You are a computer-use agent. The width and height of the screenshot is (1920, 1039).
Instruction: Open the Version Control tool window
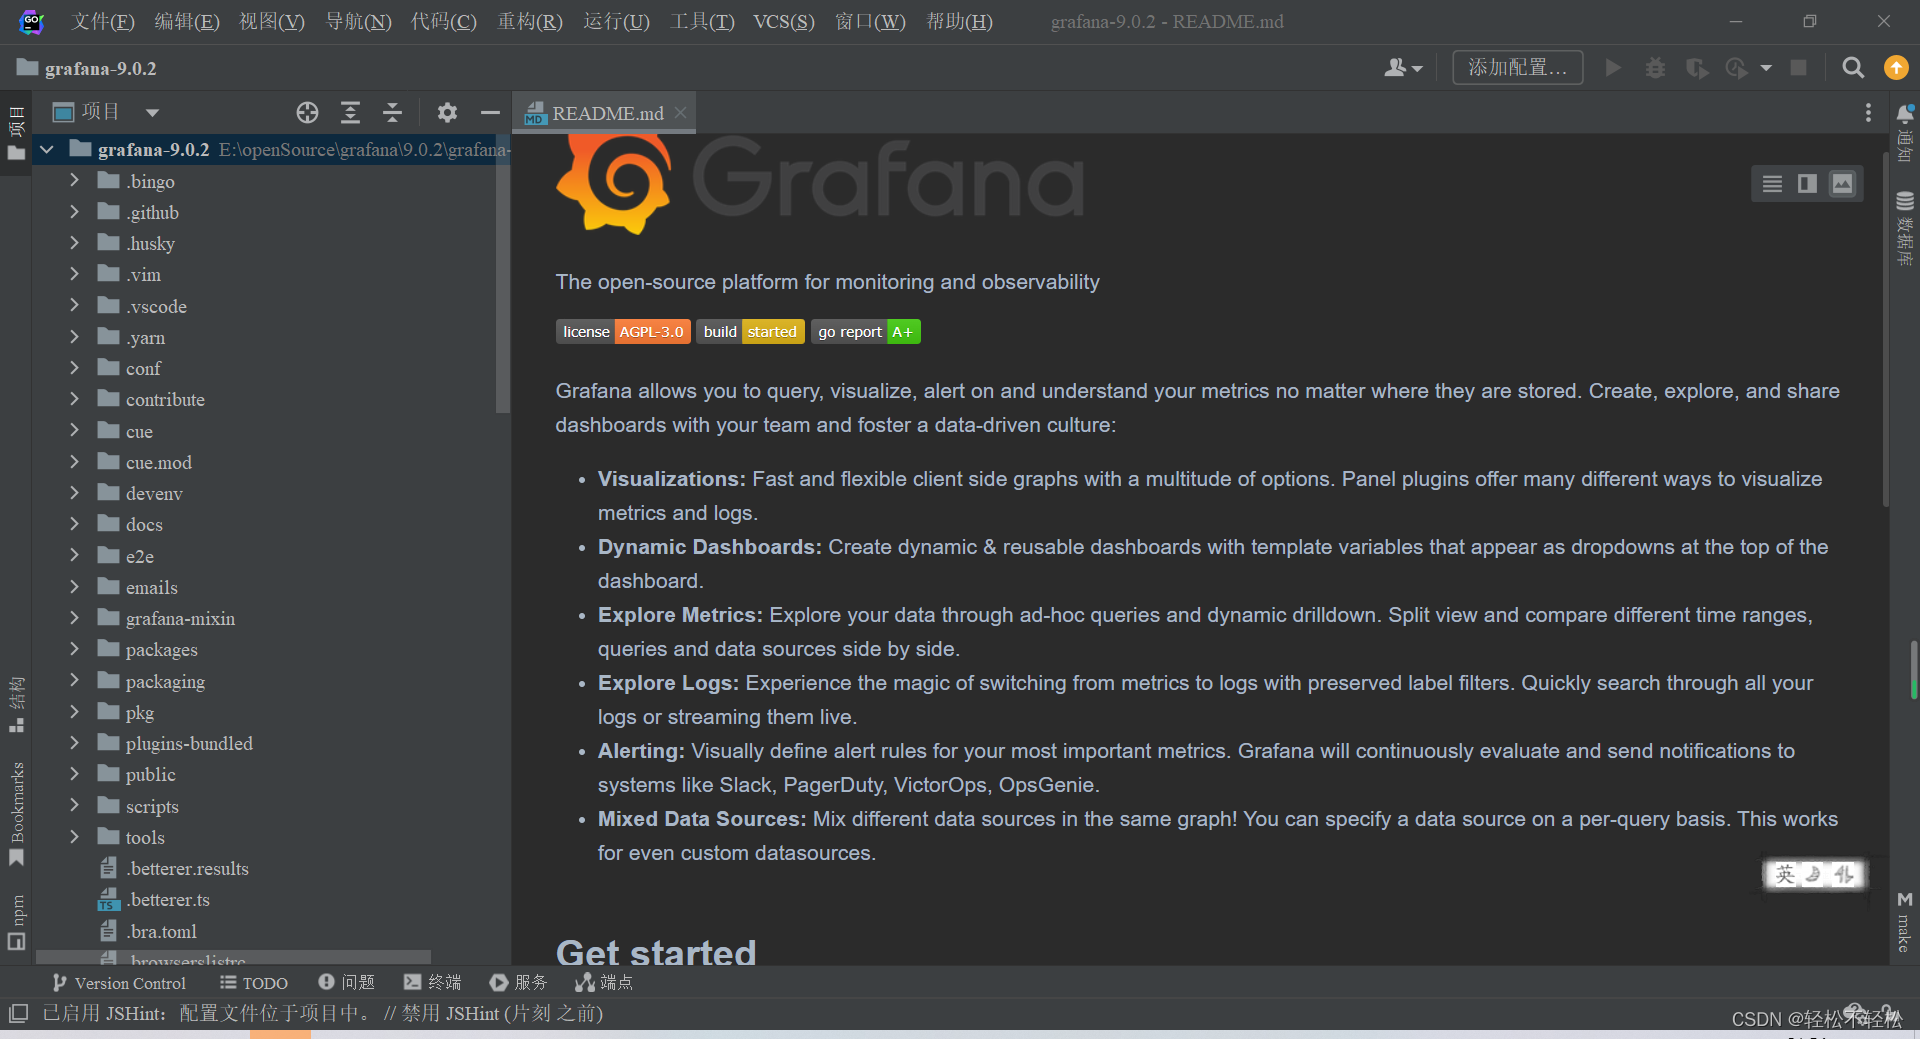point(119,983)
